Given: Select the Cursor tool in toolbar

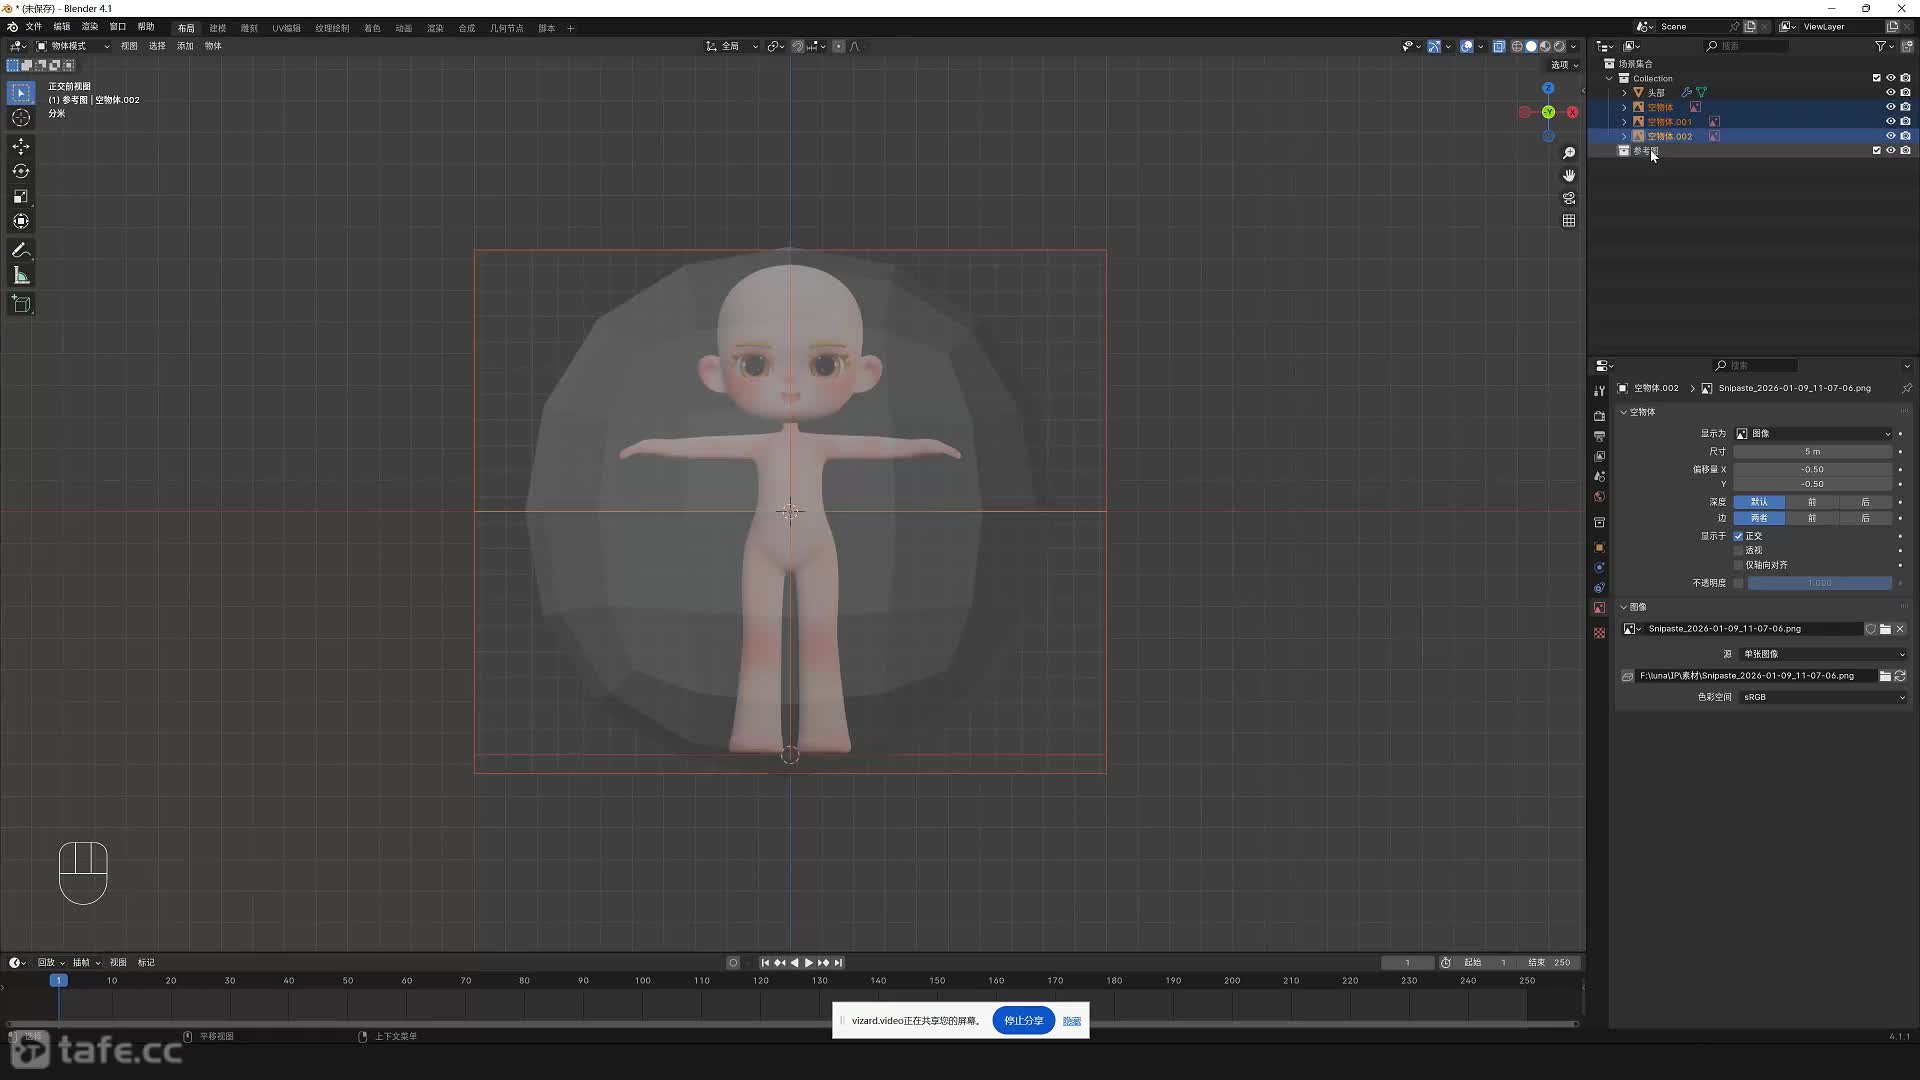Looking at the screenshot, I should click(x=21, y=118).
